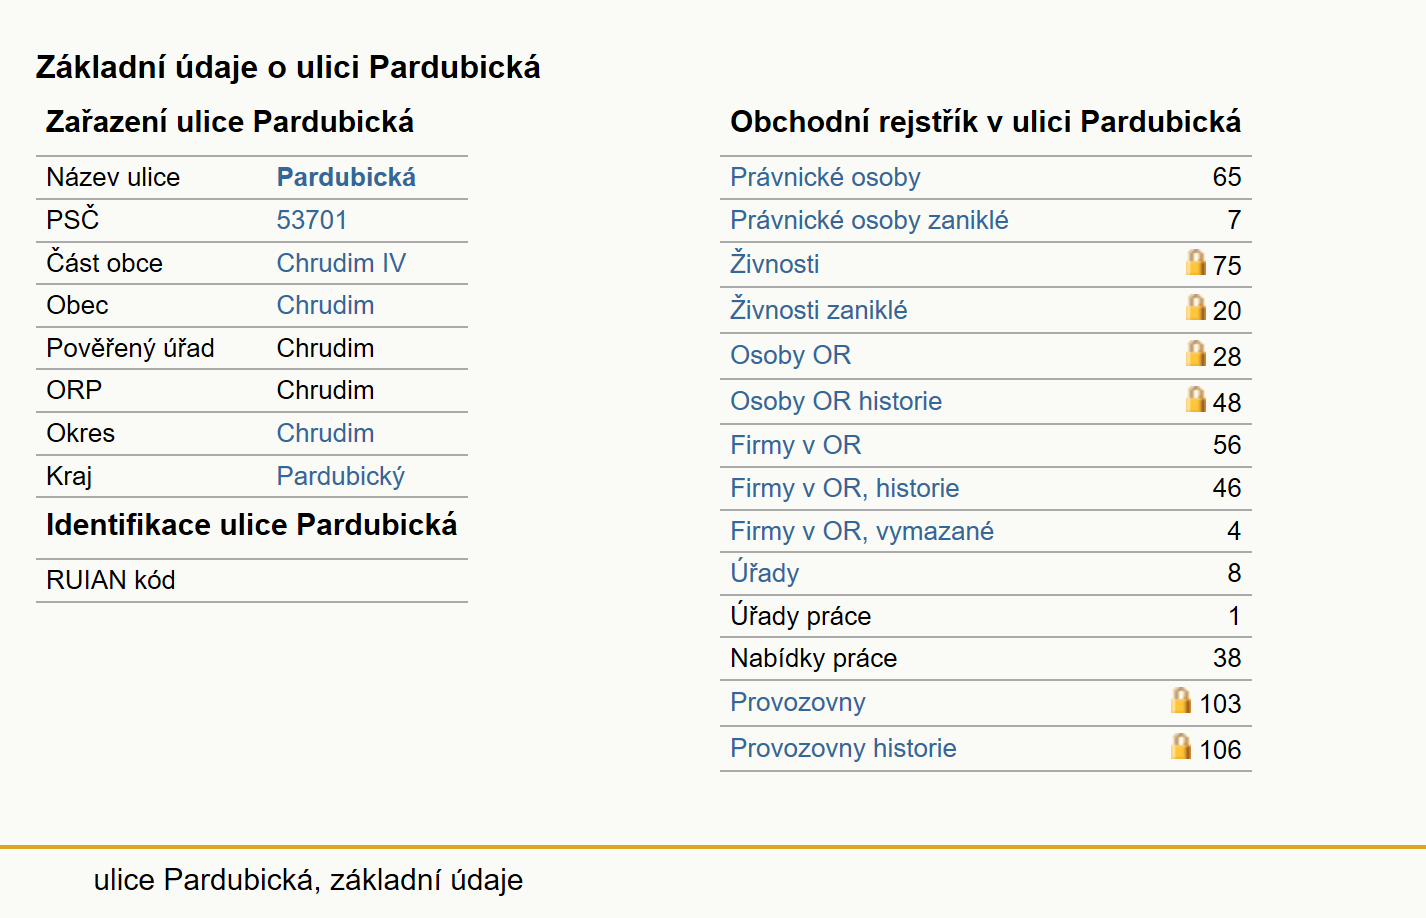
Task: Click the lock icon beside Provozovny historie 106
Action: pos(1181,746)
